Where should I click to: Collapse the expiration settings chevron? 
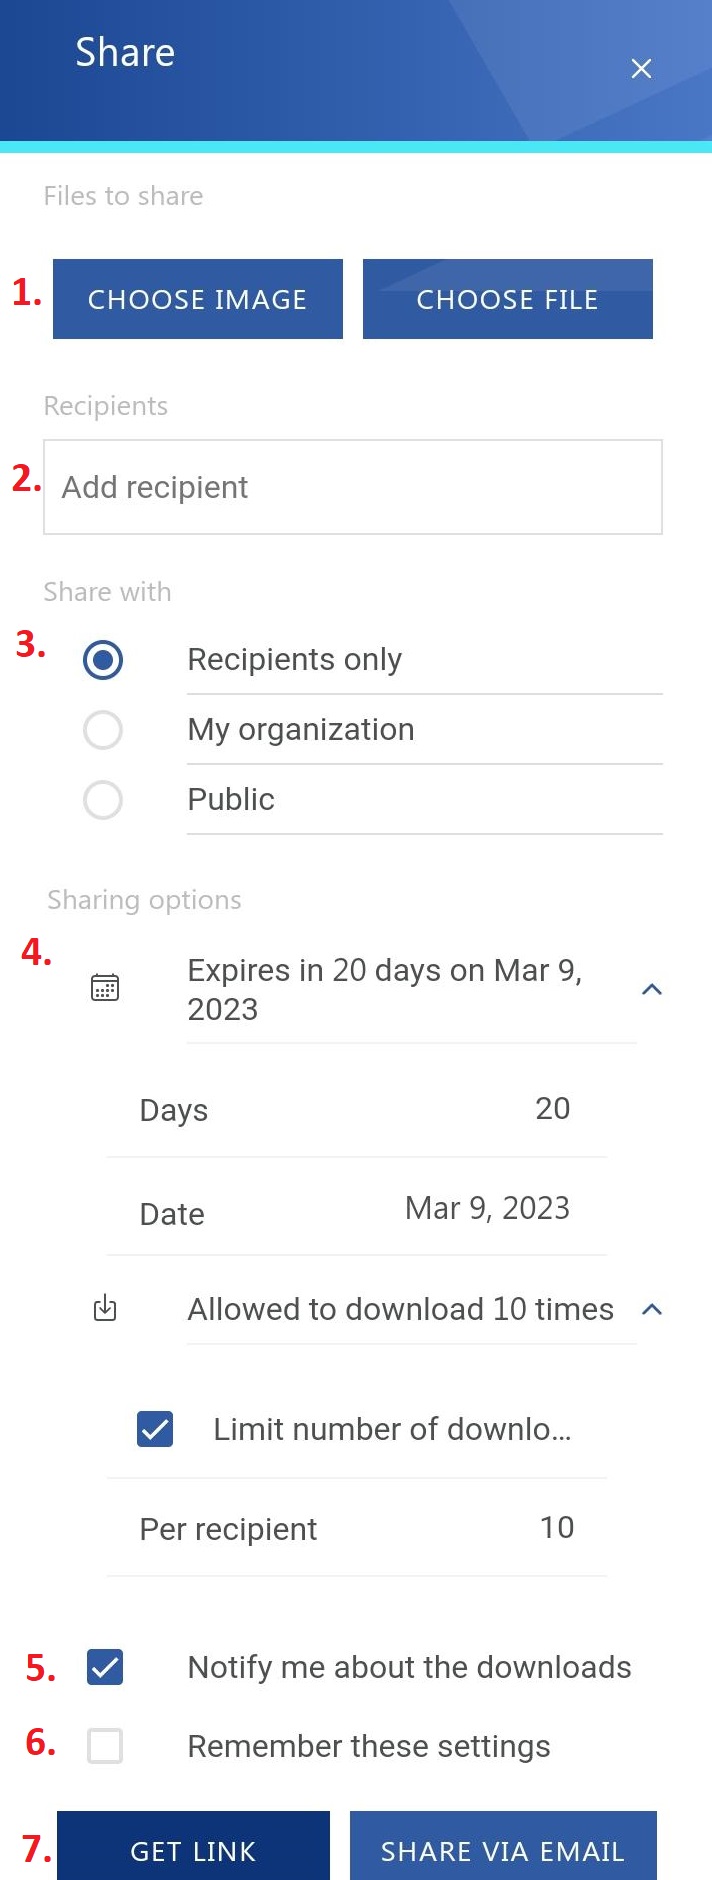(x=652, y=989)
